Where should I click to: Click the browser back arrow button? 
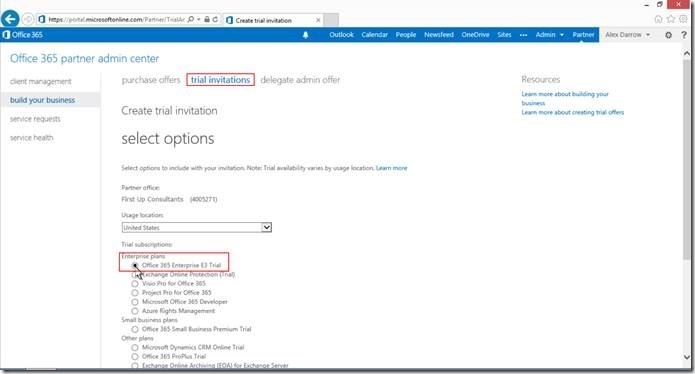pyautogui.click(x=10, y=19)
